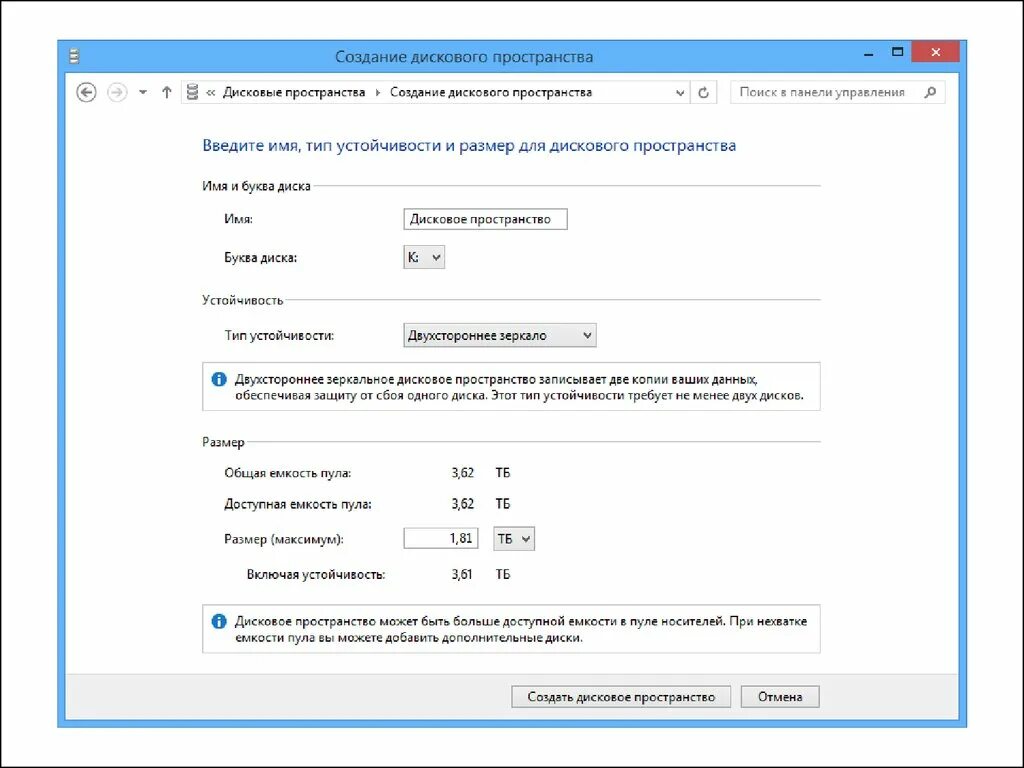
Task: Open the Тип устойчивости dropdown
Action: (500, 336)
